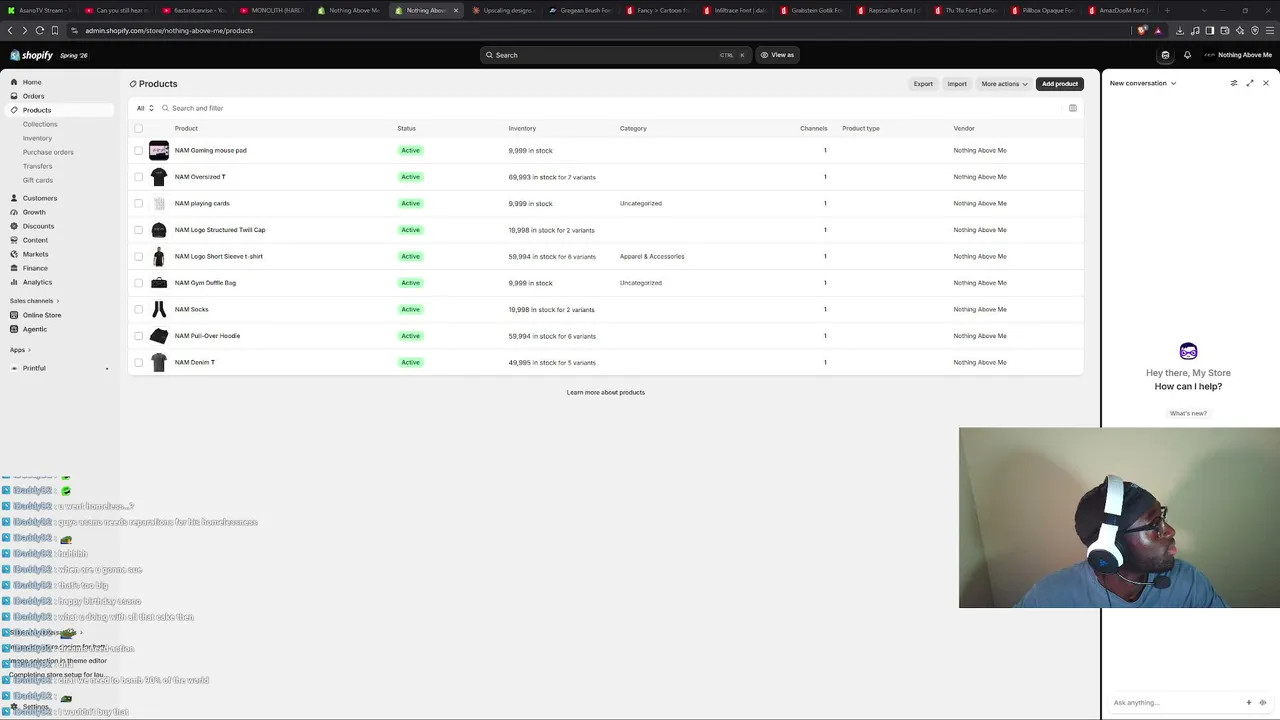Follow the Learn more about products link
The width and height of the screenshot is (1280, 720).
(606, 392)
